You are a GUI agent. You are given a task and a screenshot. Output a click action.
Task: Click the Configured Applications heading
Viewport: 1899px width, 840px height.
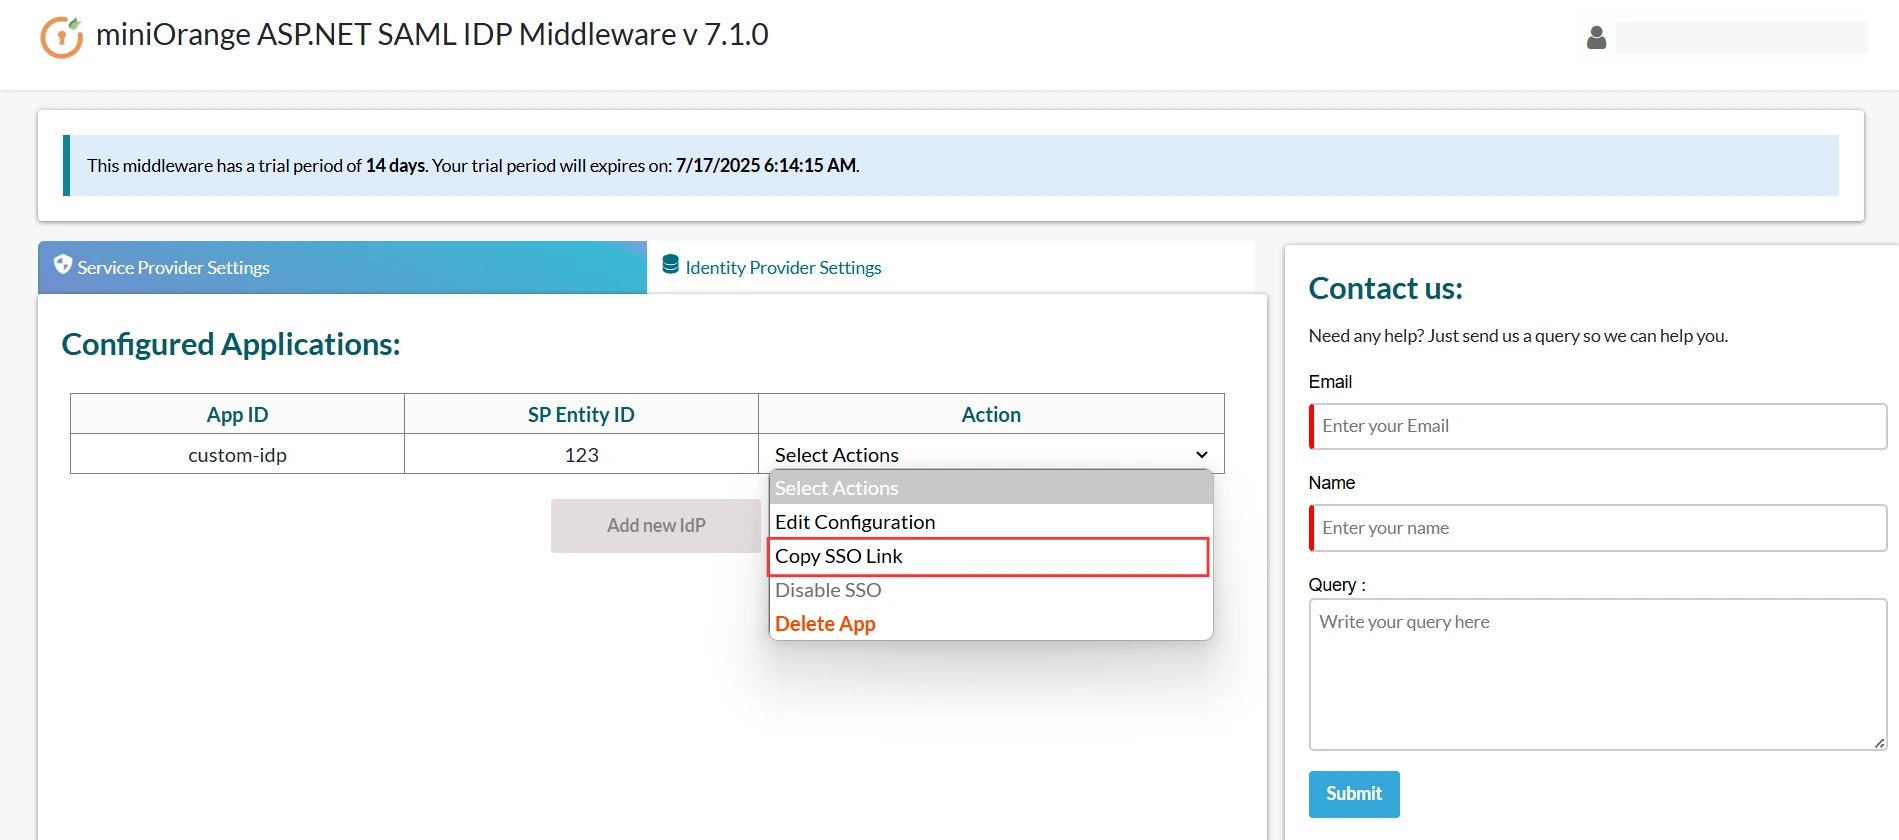(x=231, y=344)
